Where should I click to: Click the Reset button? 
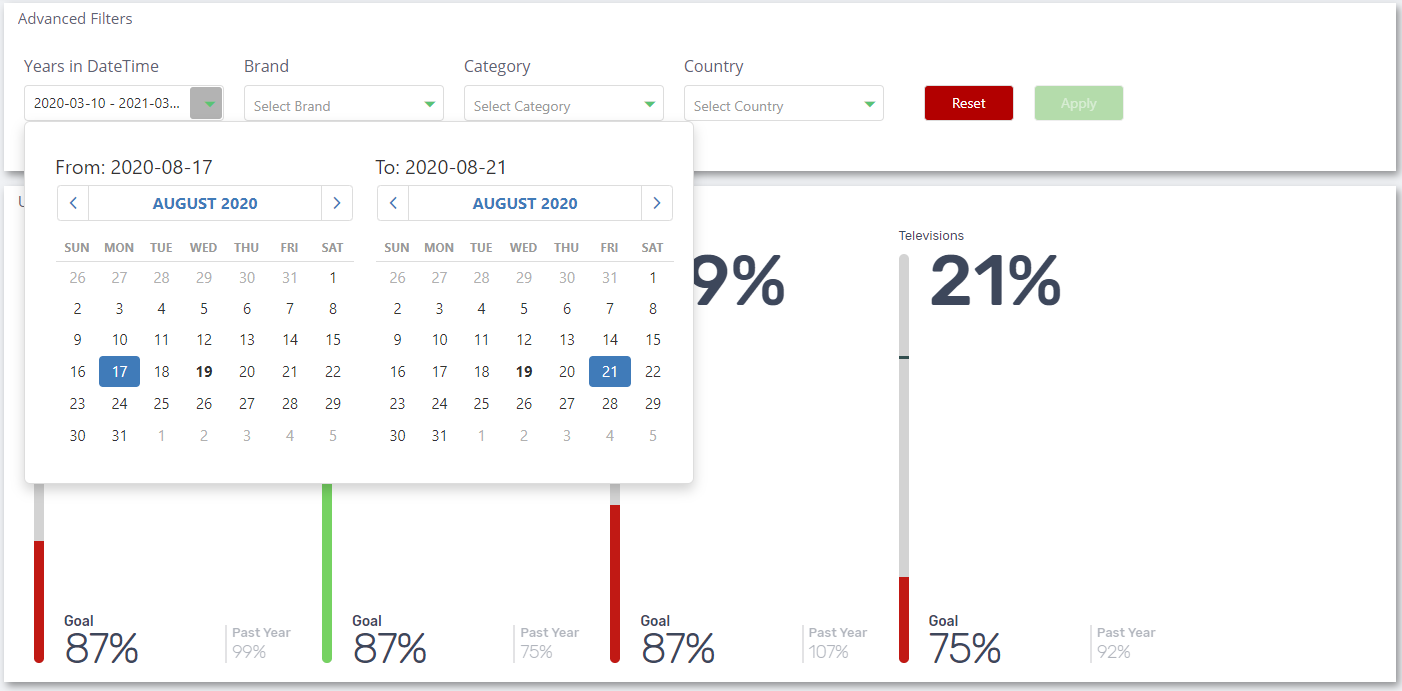[x=968, y=103]
